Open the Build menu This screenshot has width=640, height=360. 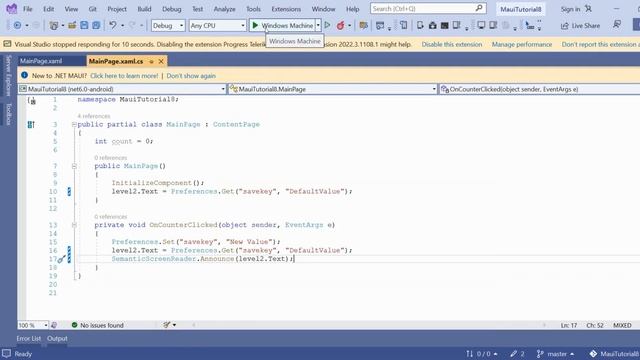click(x=144, y=9)
